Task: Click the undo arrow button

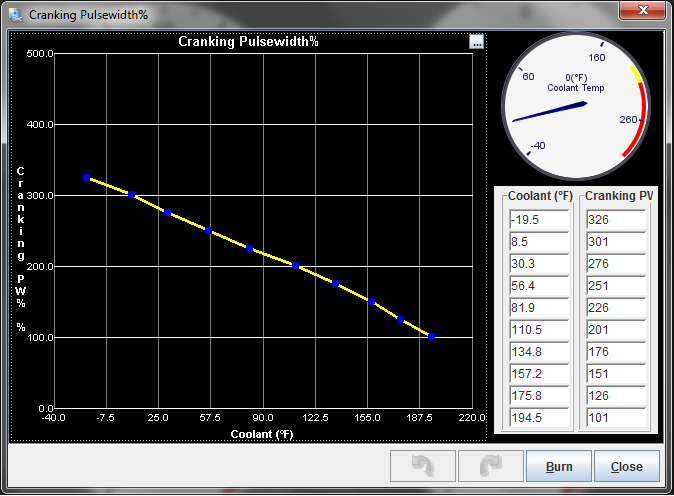Action: [x=423, y=466]
